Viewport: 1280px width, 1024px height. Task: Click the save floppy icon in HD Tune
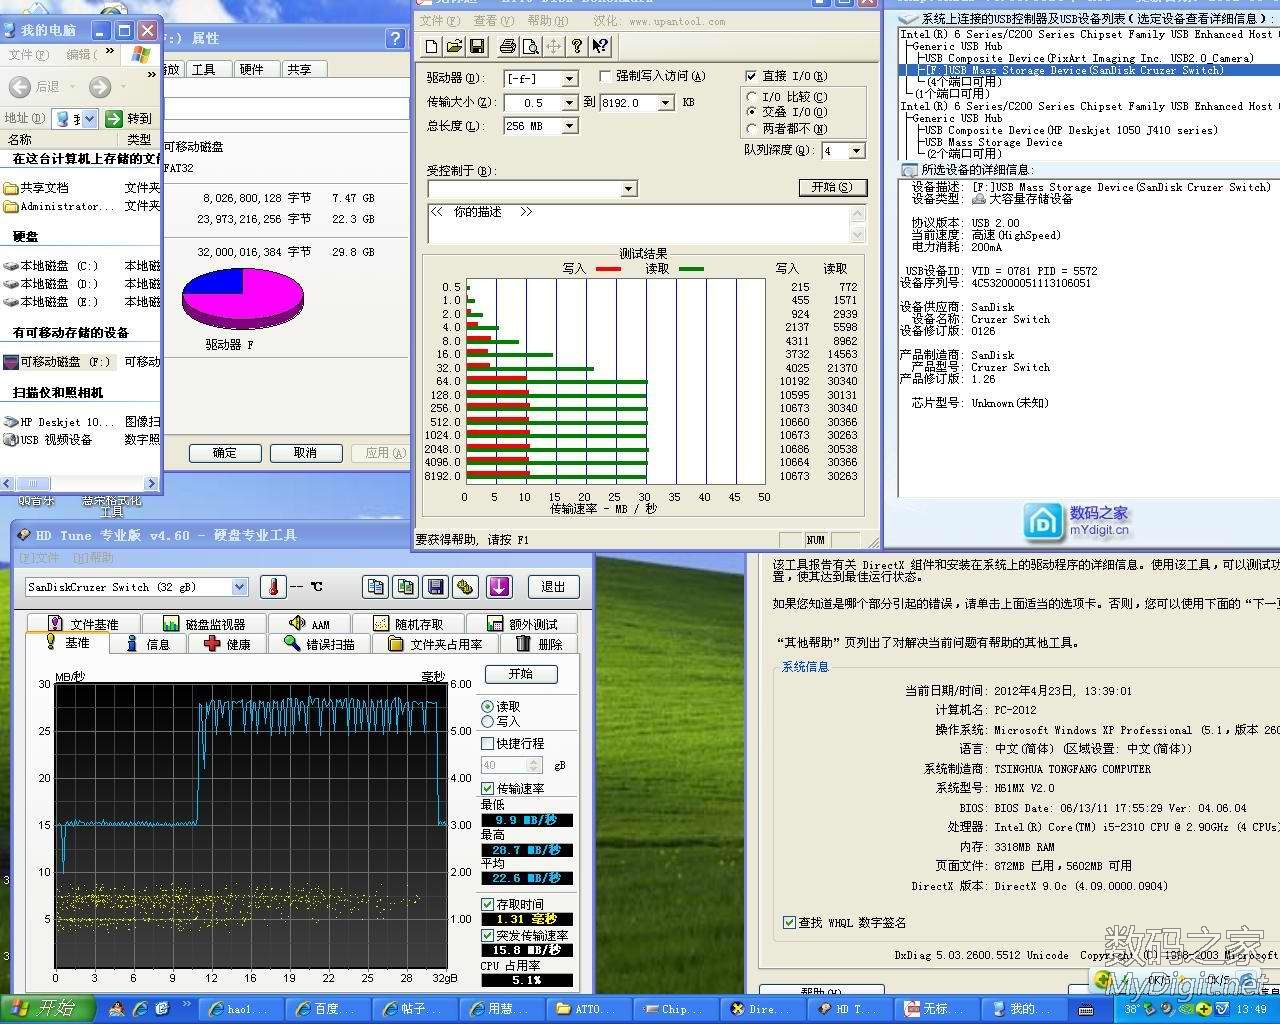(436, 587)
